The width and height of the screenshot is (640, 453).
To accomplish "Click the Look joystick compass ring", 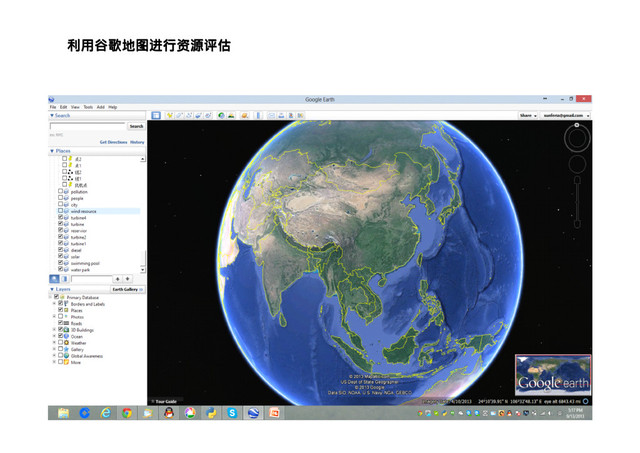I will pyautogui.click(x=577, y=138).
